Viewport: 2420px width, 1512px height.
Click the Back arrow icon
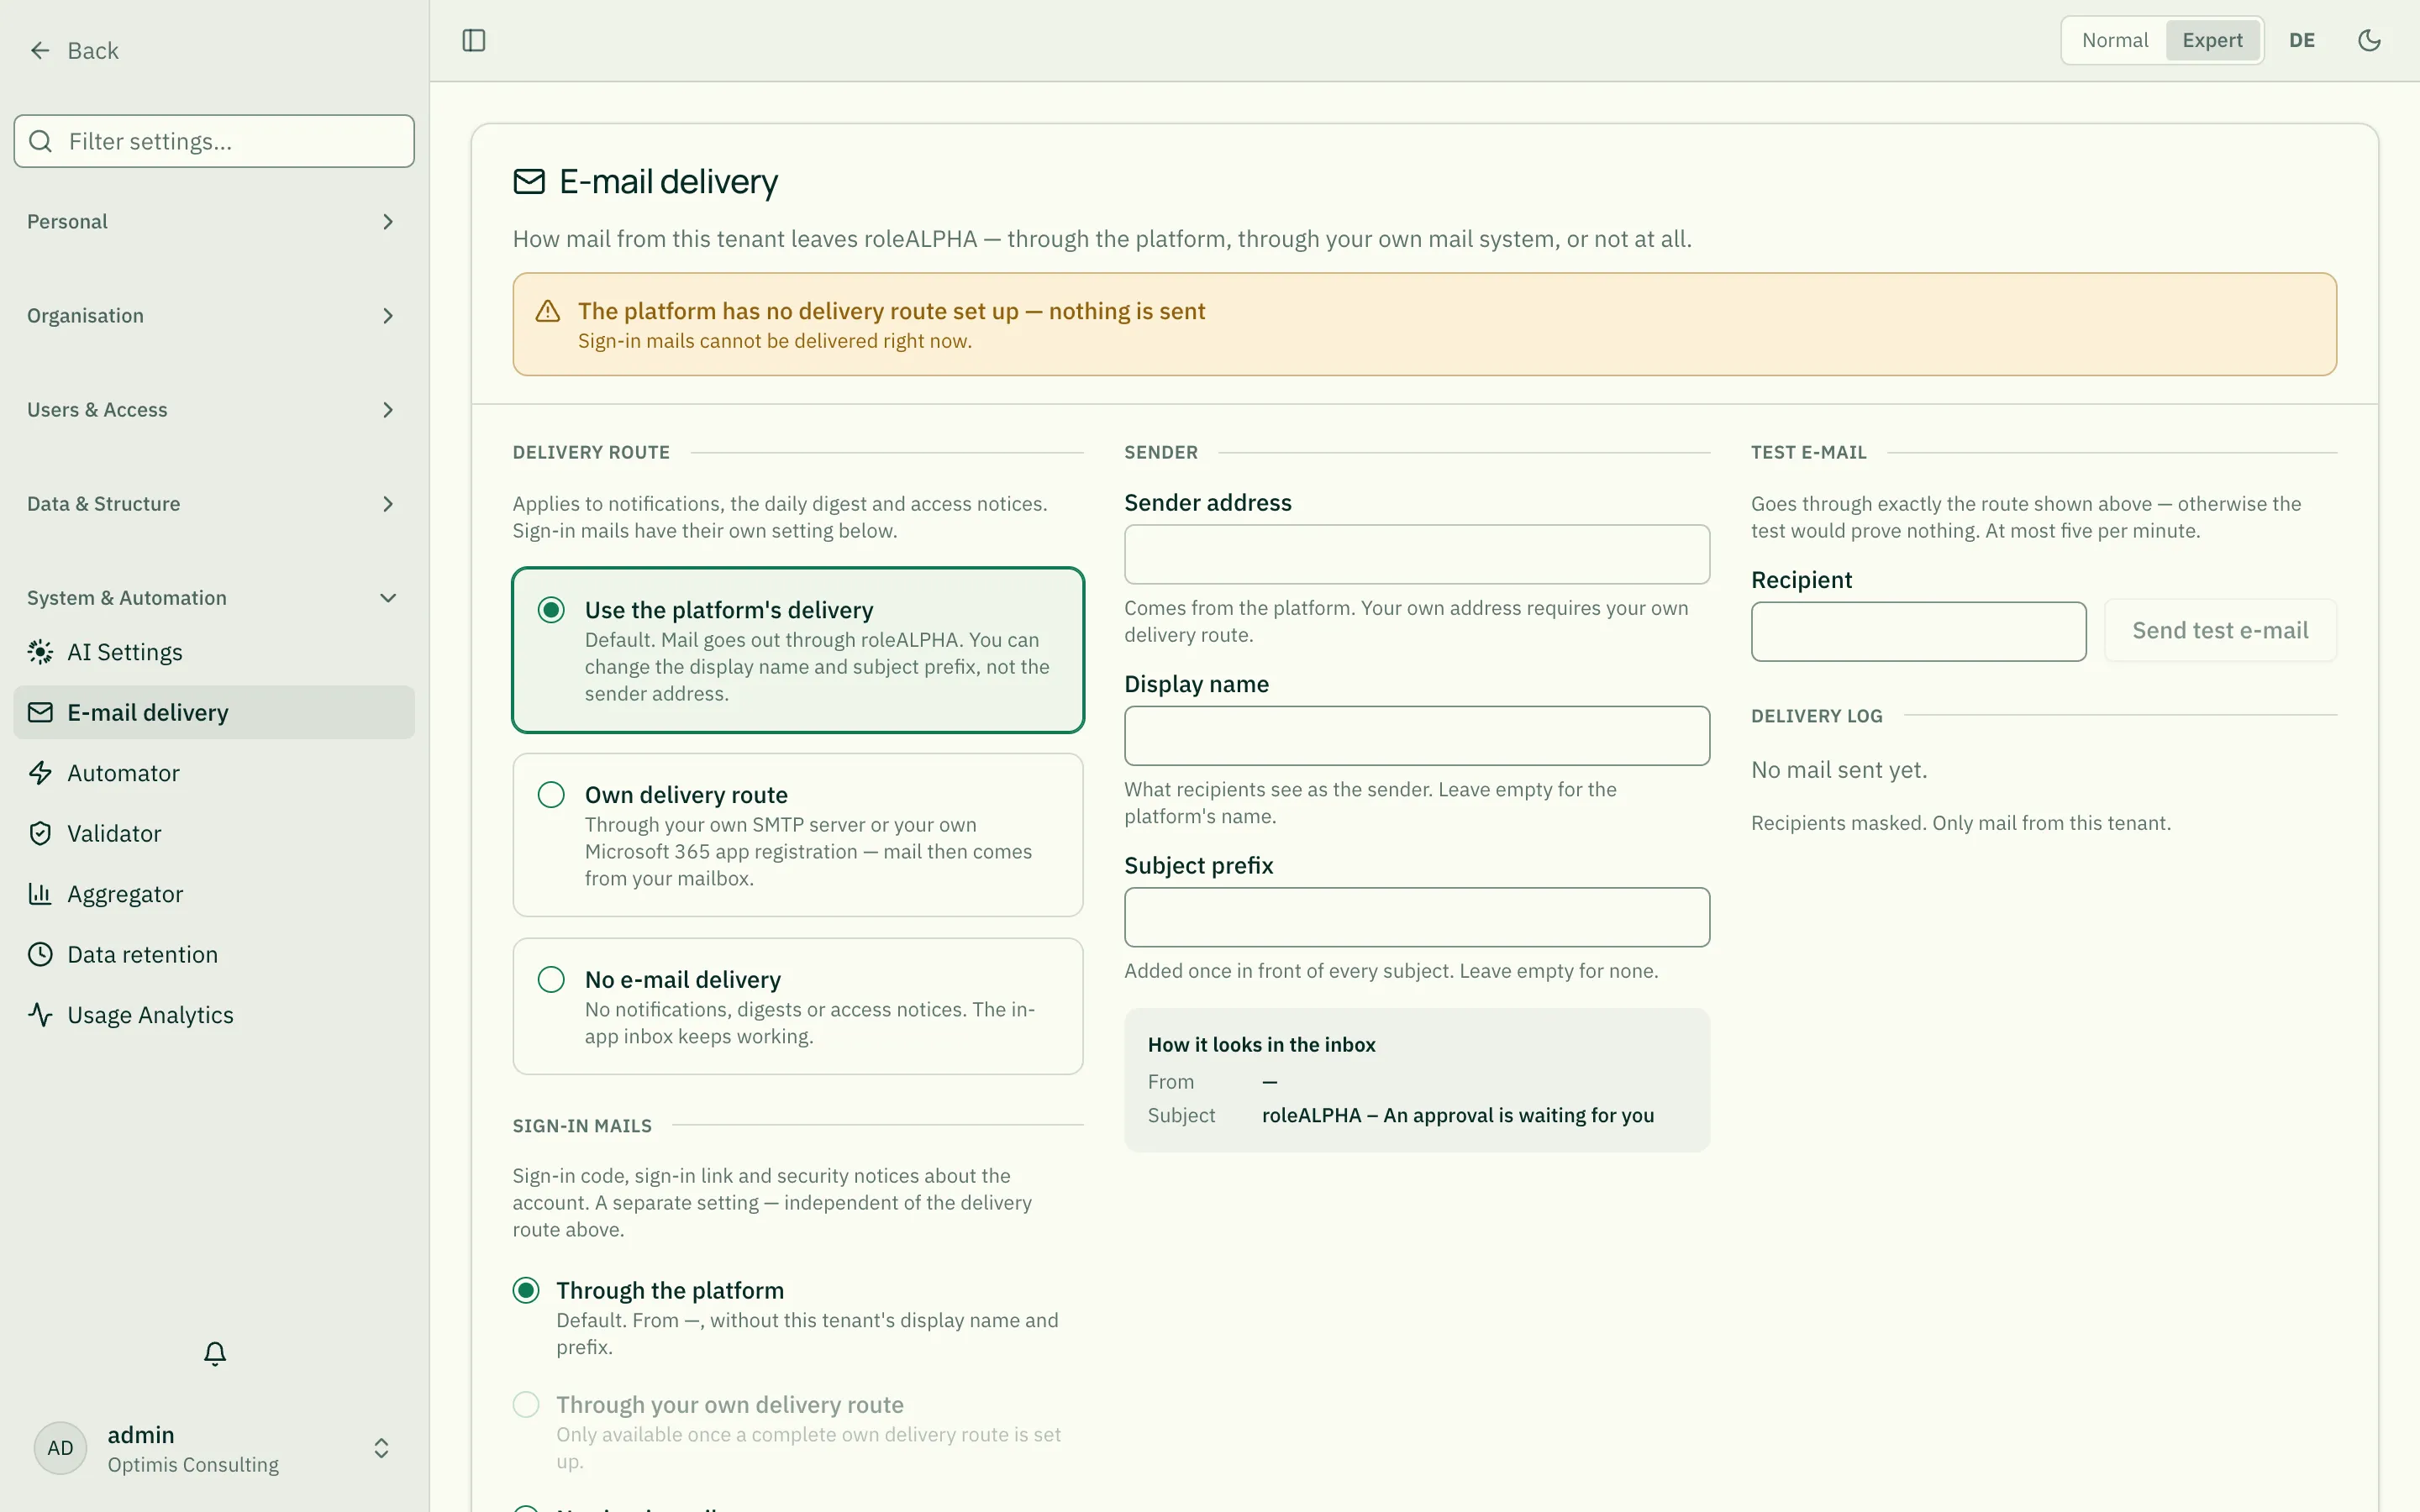[x=40, y=51]
